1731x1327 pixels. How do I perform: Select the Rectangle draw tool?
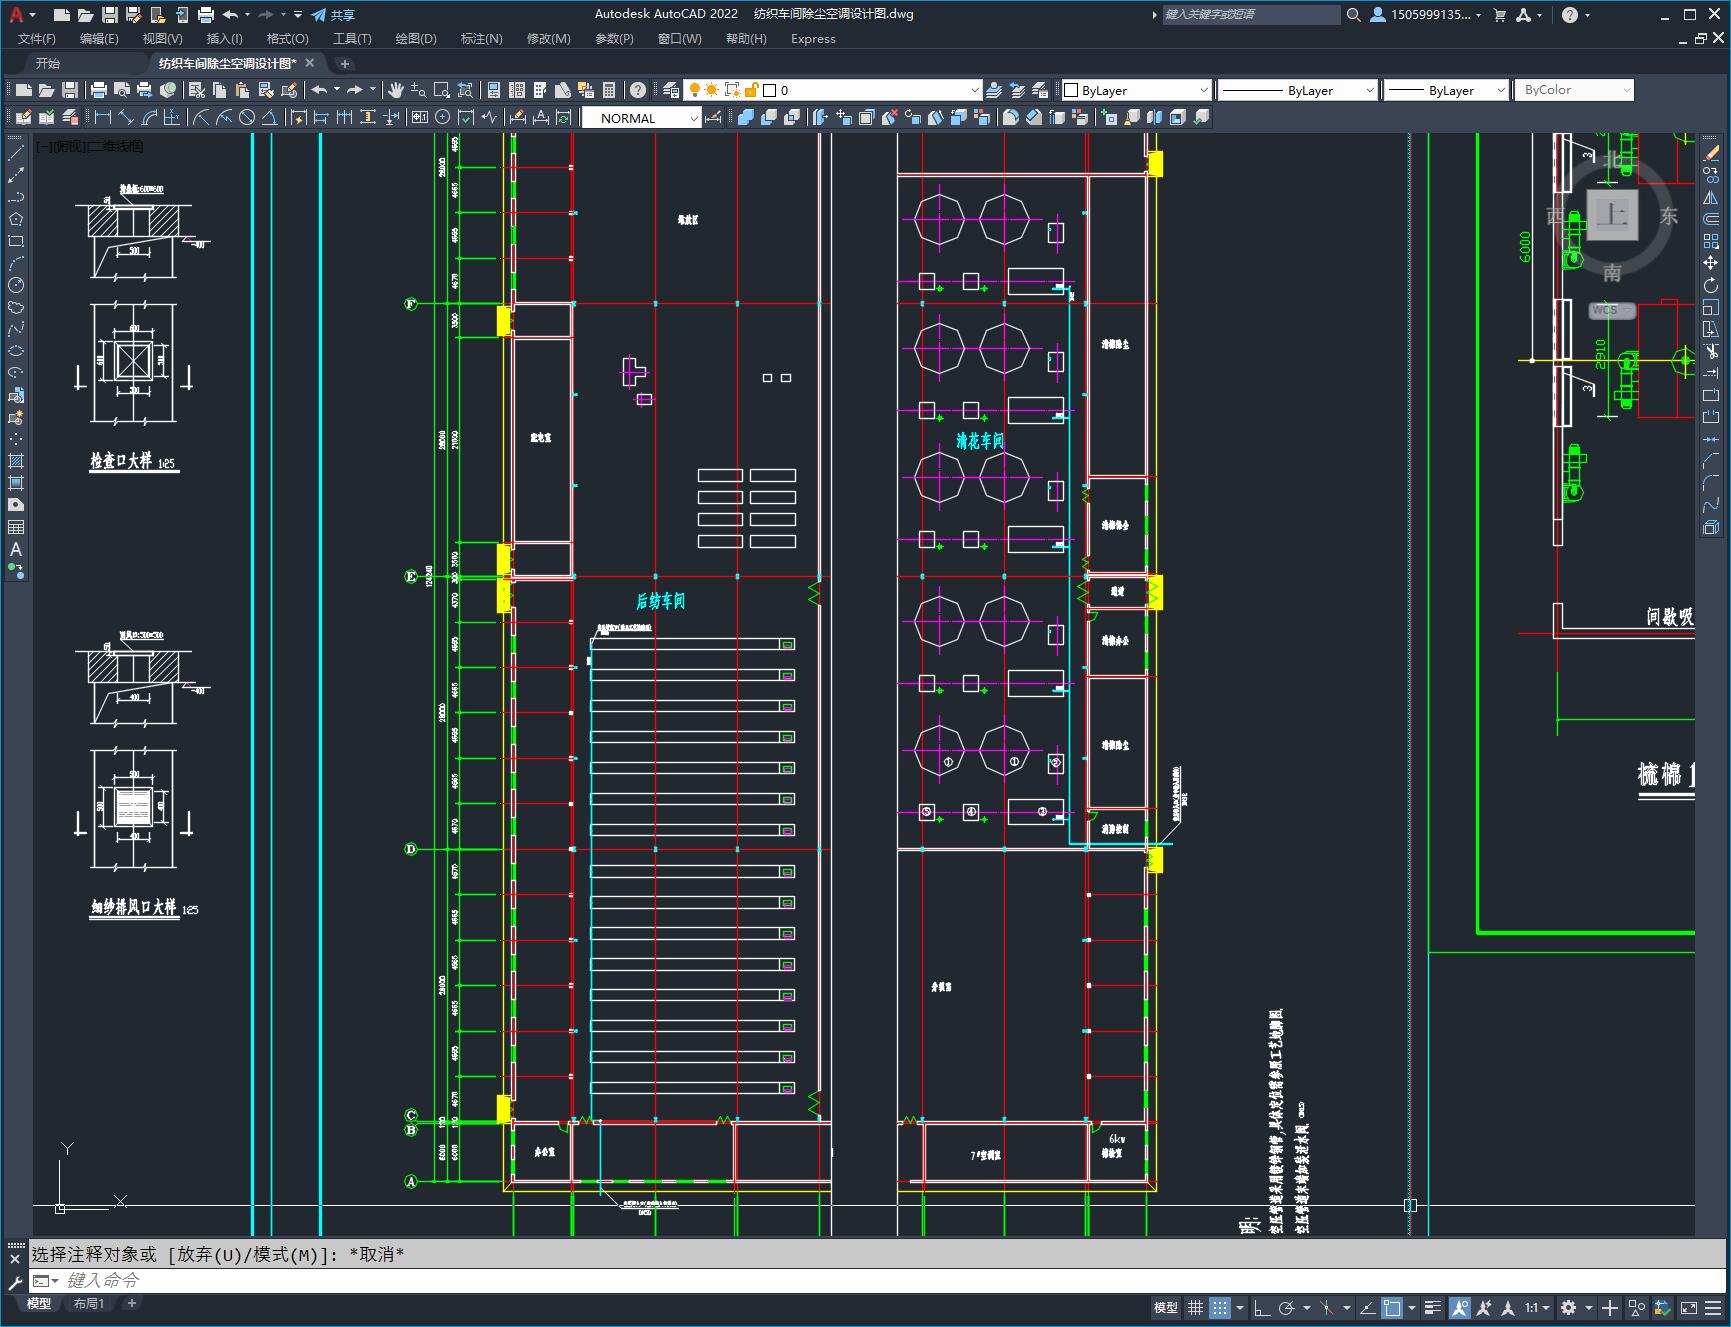coord(16,241)
